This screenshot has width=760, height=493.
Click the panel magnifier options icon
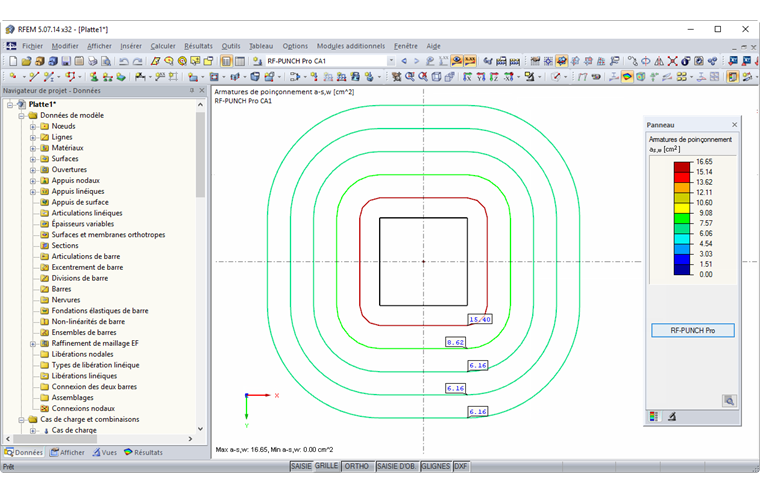coord(729,400)
